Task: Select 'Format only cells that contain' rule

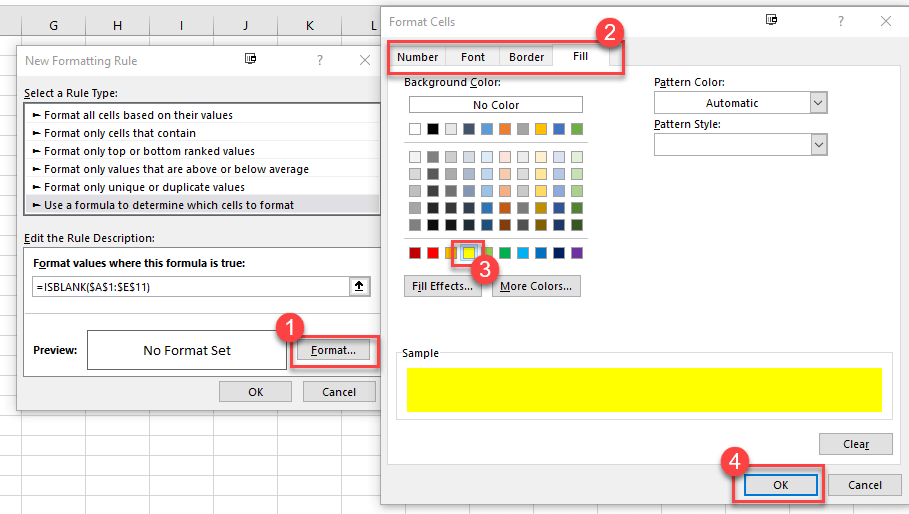Action: 120,133
